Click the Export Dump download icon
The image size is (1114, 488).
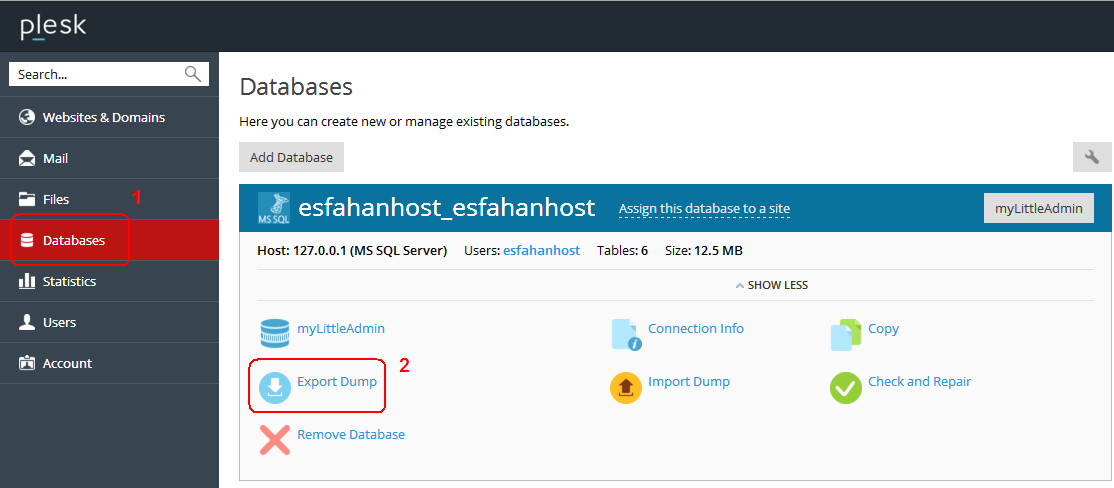274,388
